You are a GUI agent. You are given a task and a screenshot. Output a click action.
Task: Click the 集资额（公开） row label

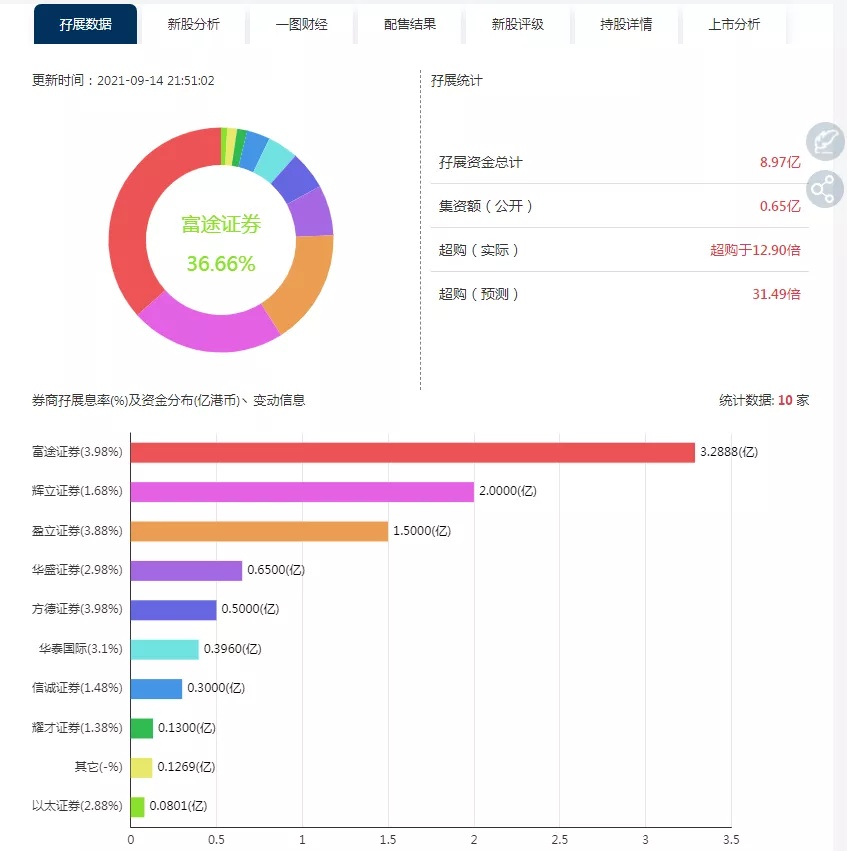click(x=487, y=206)
